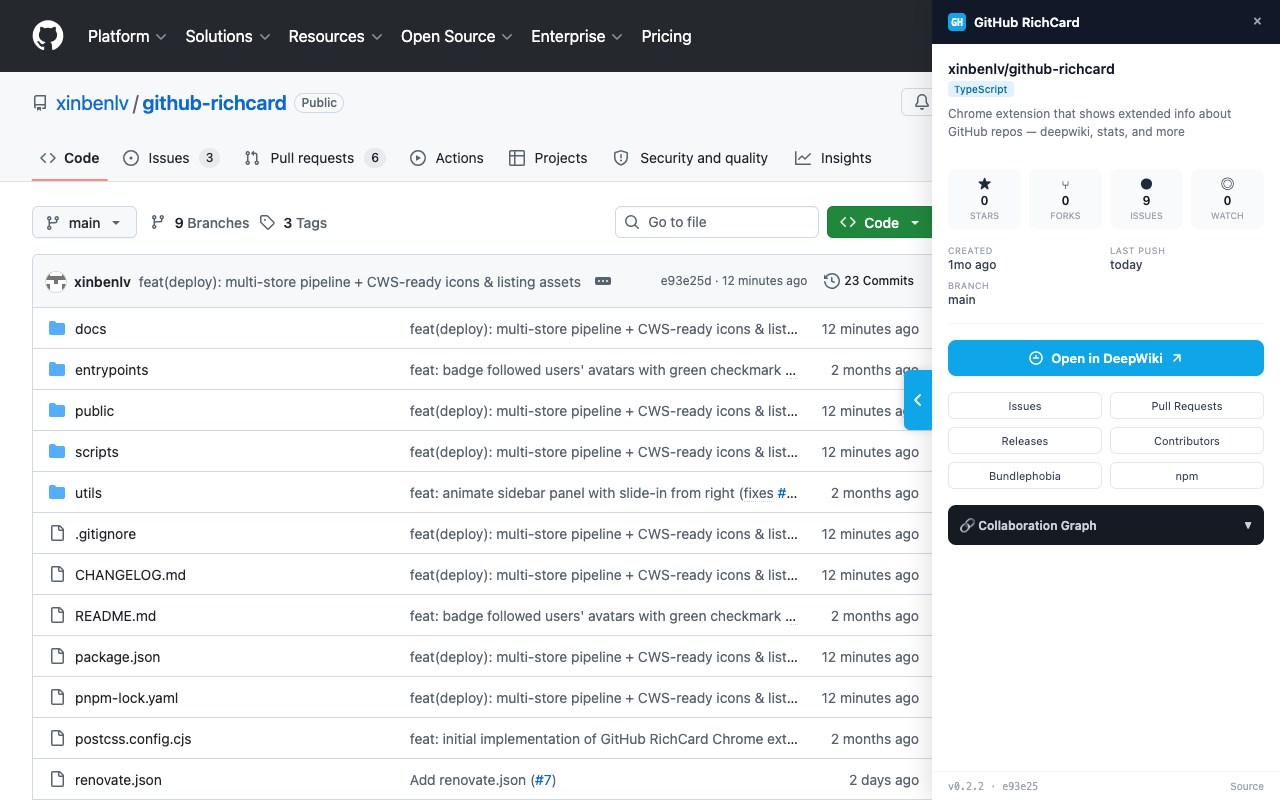This screenshot has width=1280, height=800.
Task: Open the Enterprise dropdown menu
Action: pyautogui.click(x=577, y=36)
